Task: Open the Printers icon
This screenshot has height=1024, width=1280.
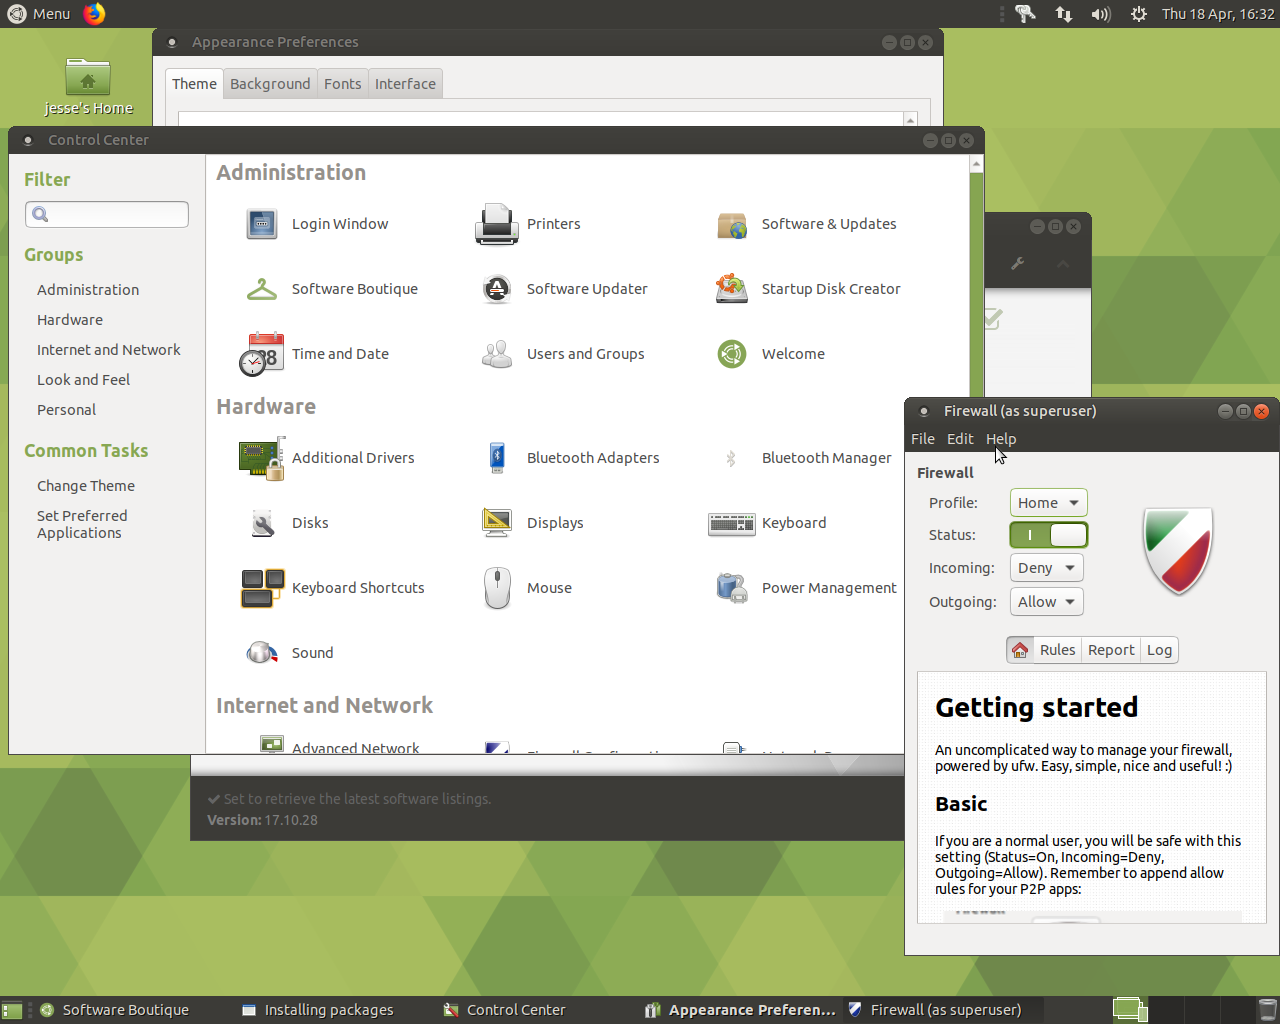Action: [x=497, y=224]
